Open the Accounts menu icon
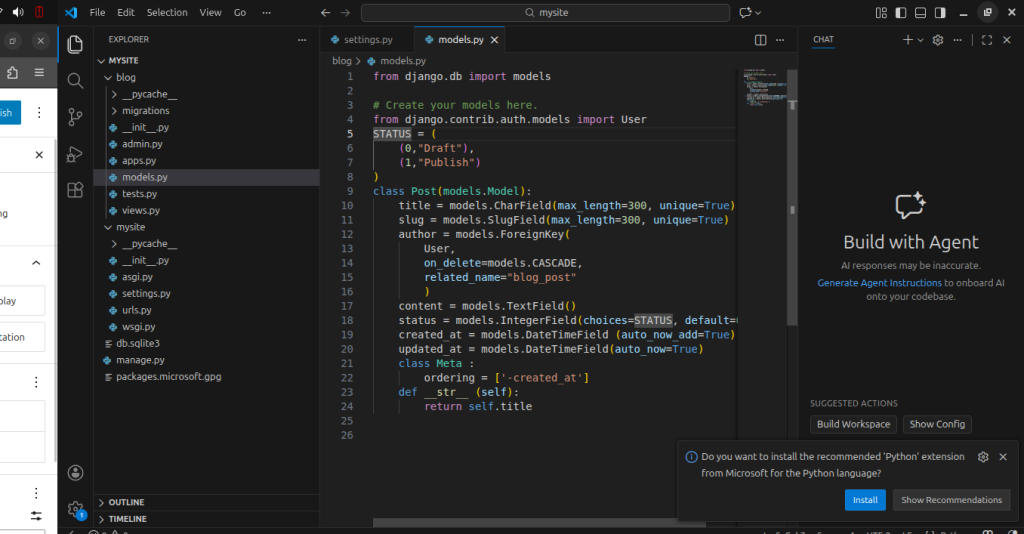The image size is (1024, 534). (x=75, y=472)
